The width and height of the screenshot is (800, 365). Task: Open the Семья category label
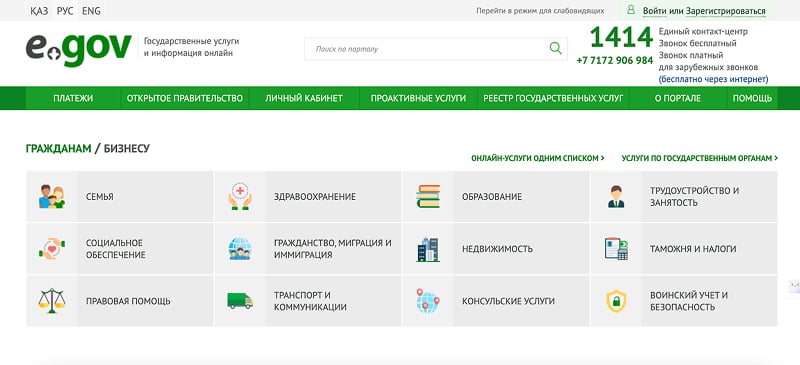click(99, 197)
